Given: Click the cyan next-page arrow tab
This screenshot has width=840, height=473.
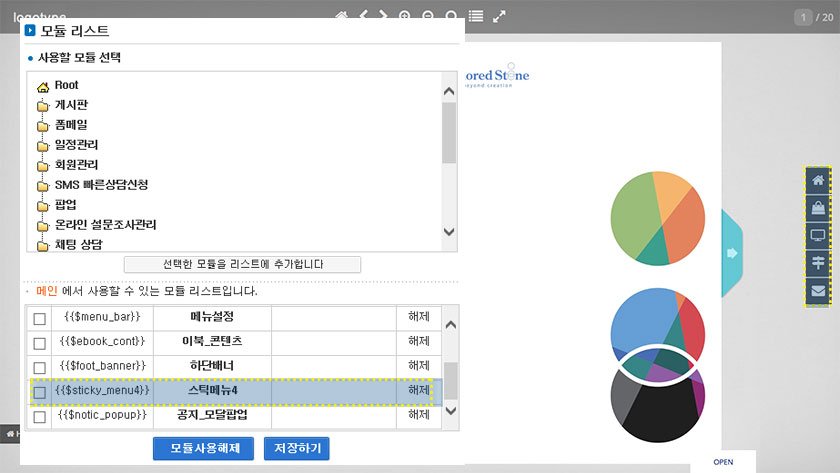Looking at the screenshot, I should (x=731, y=253).
